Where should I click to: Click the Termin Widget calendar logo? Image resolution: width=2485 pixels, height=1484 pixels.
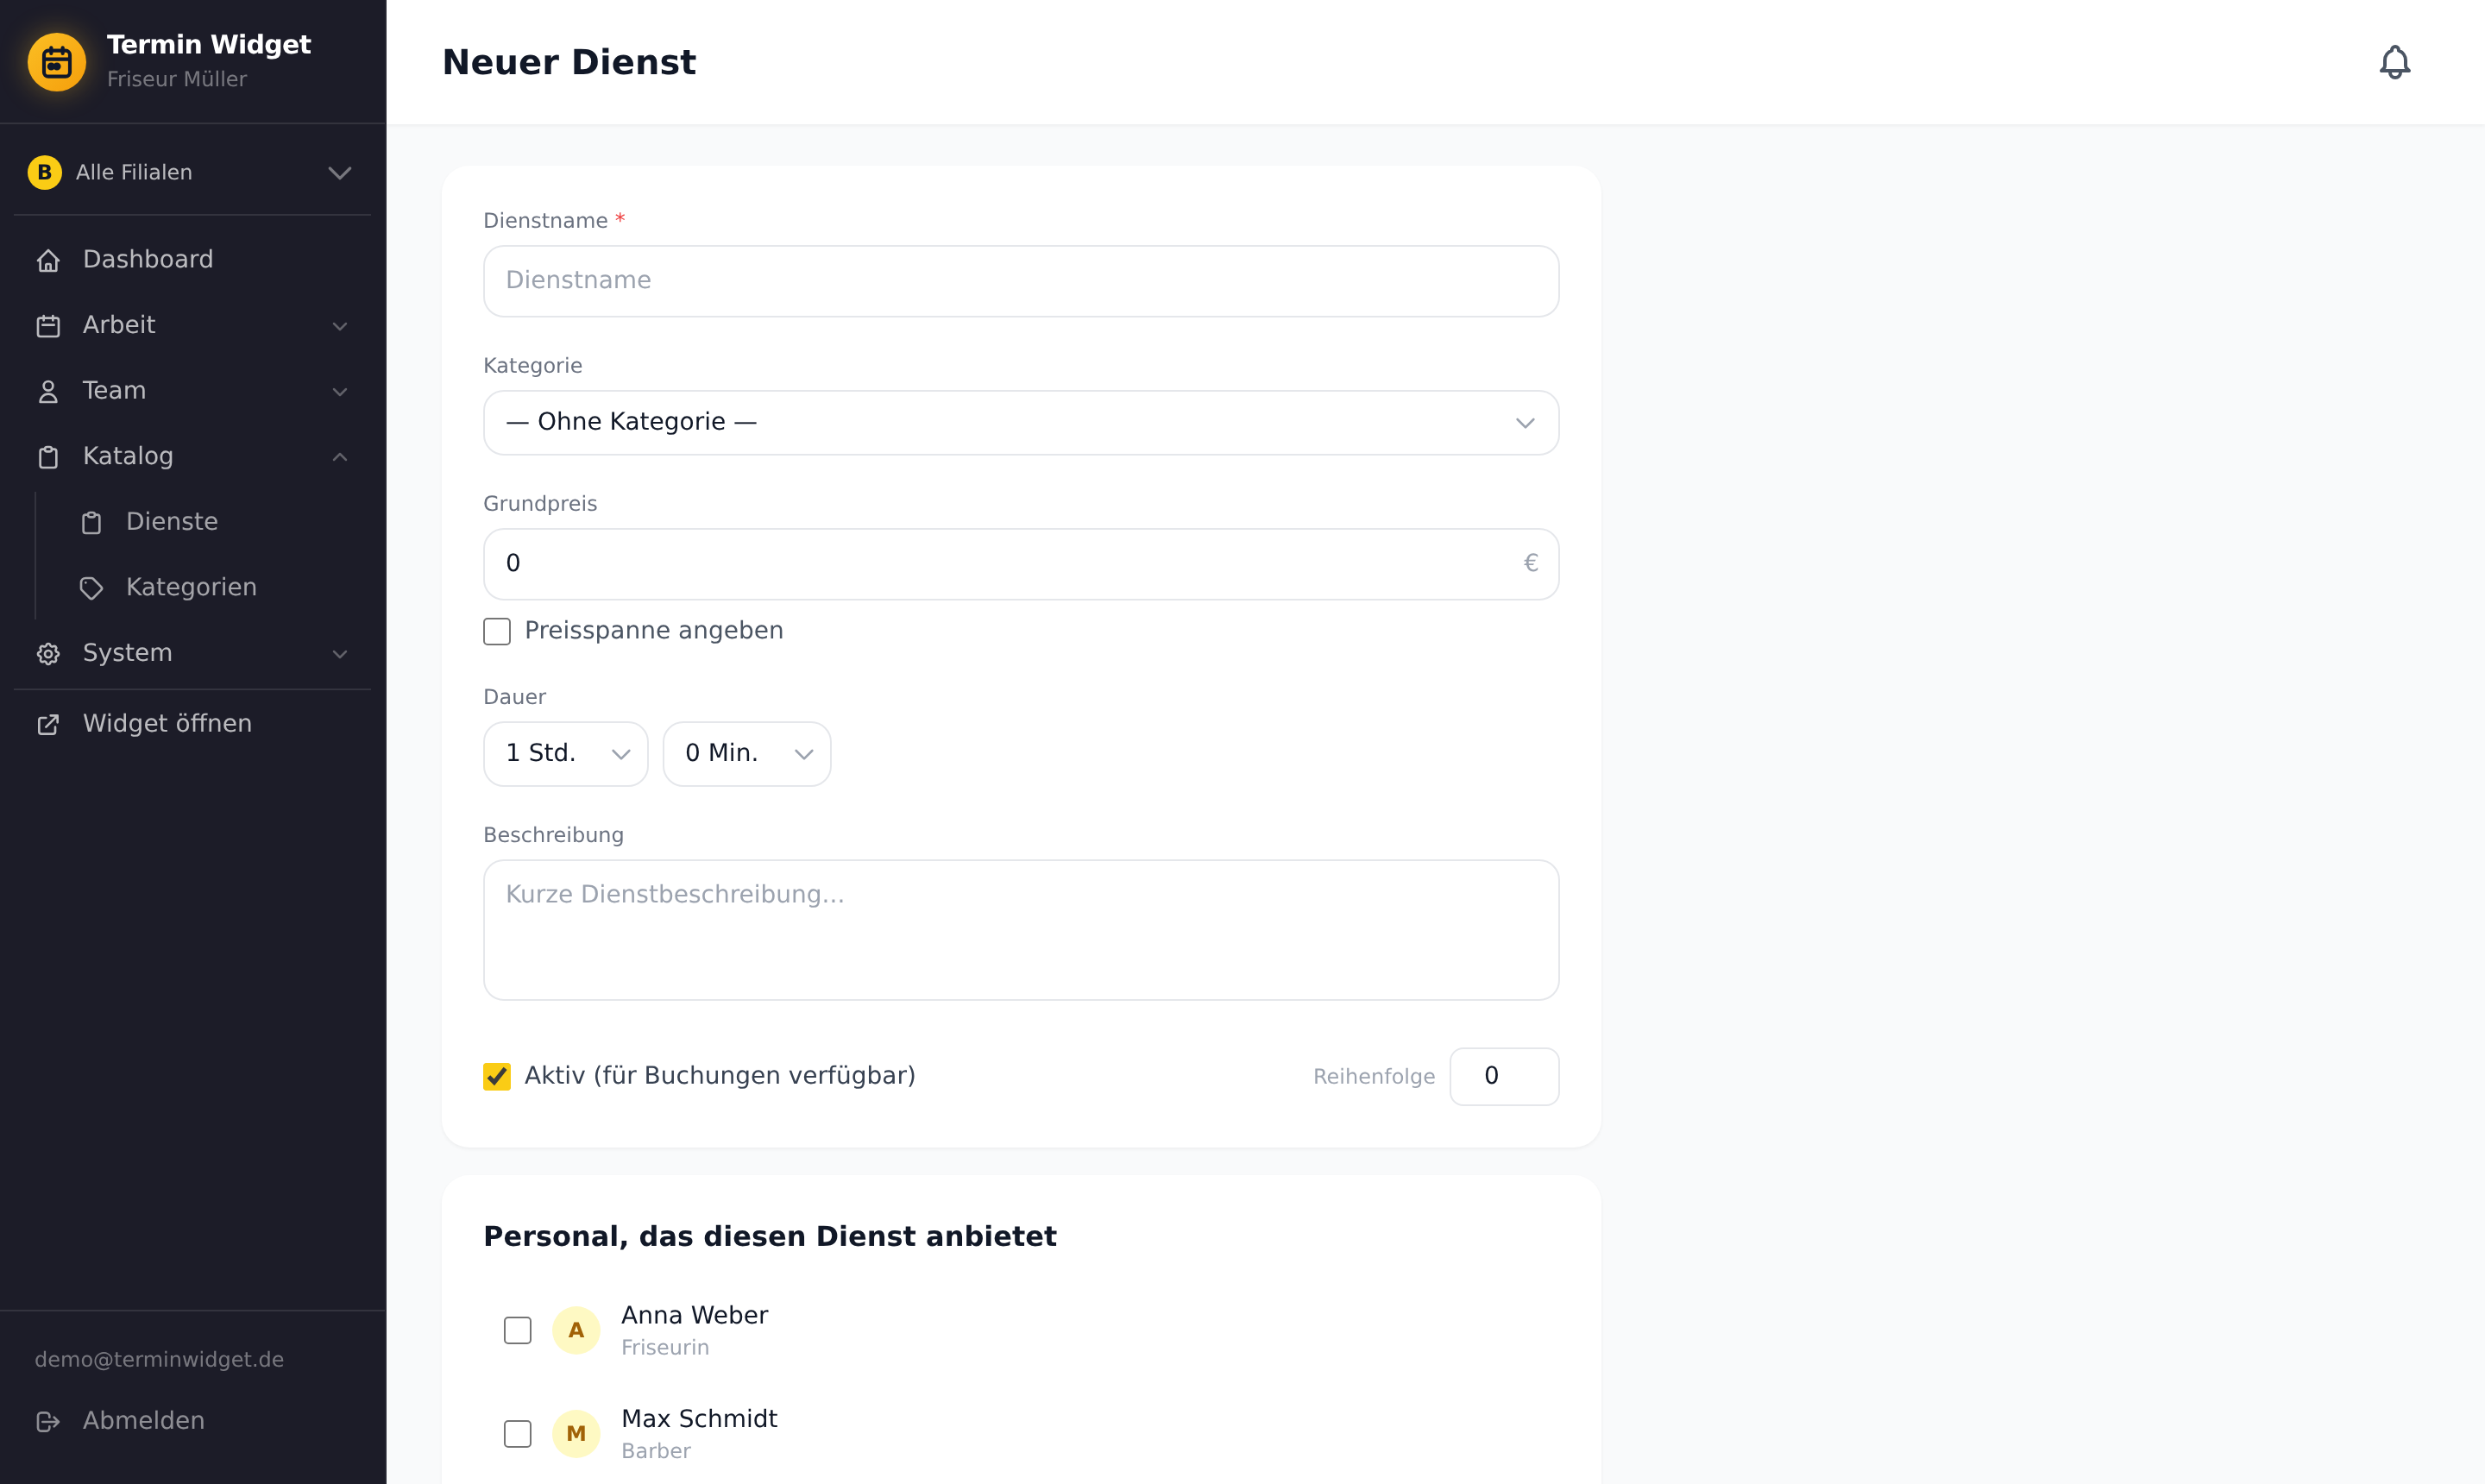57,62
